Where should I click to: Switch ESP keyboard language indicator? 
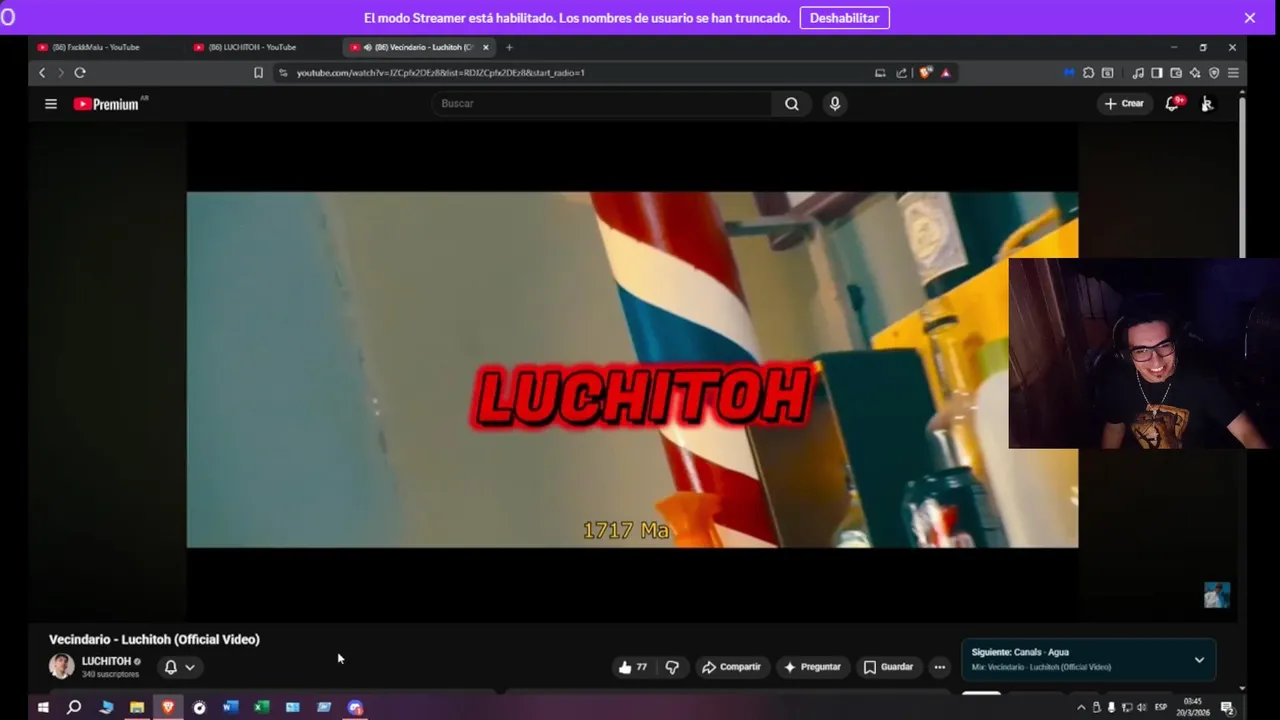click(x=1161, y=707)
